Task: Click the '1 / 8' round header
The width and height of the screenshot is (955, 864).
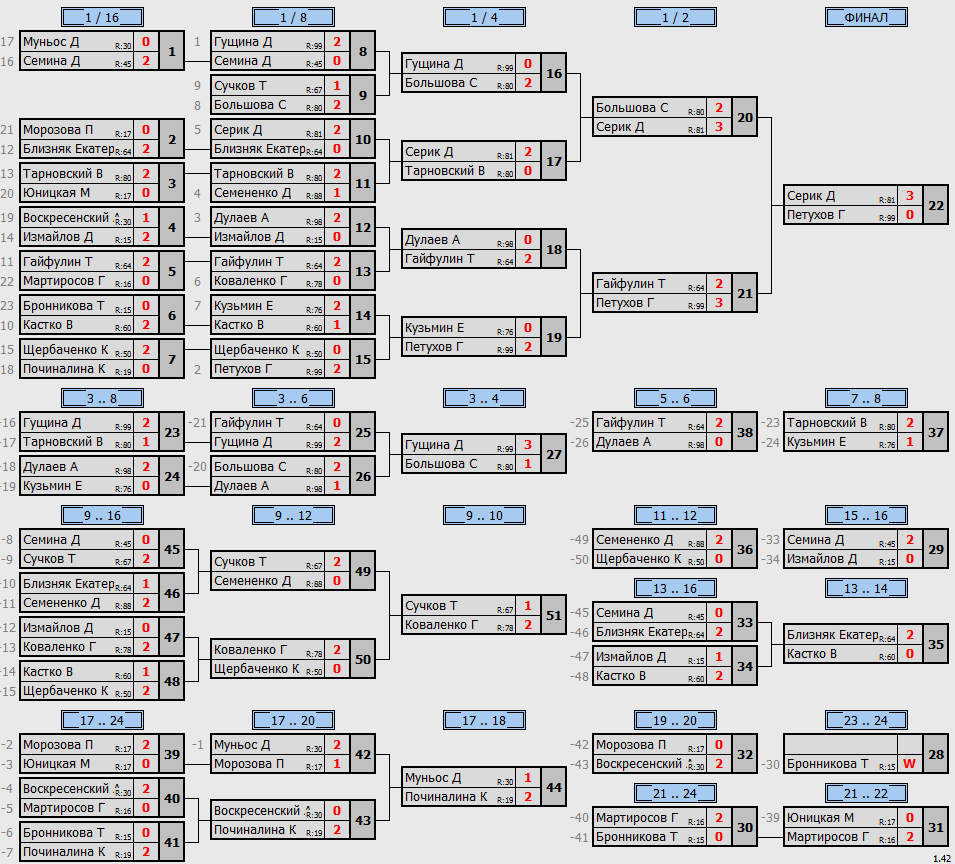Action: pos(293,17)
